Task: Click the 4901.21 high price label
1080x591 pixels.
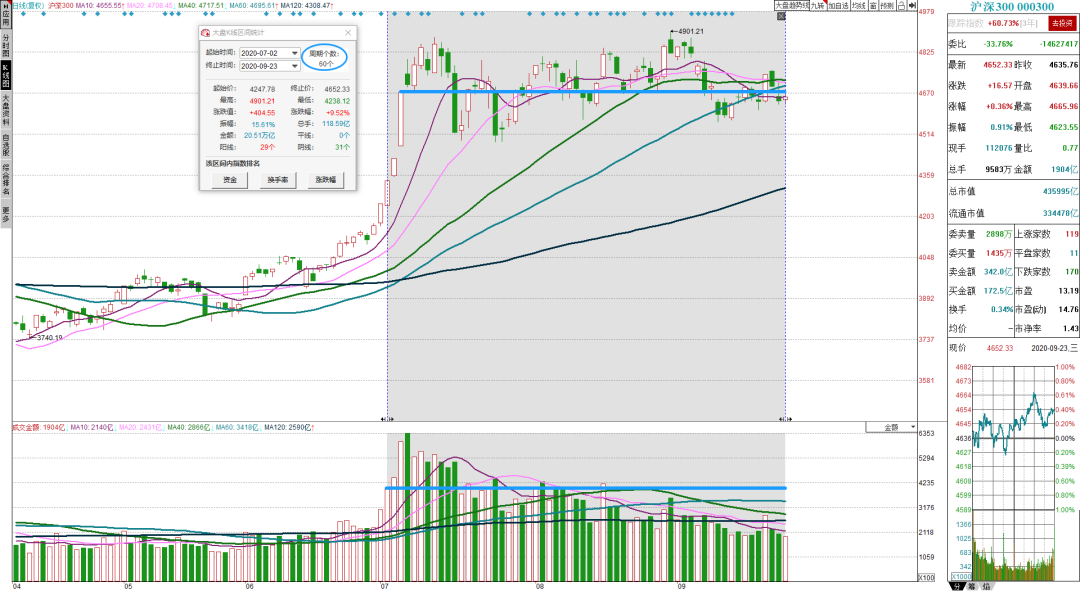Action: pyautogui.click(x=691, y=32)
